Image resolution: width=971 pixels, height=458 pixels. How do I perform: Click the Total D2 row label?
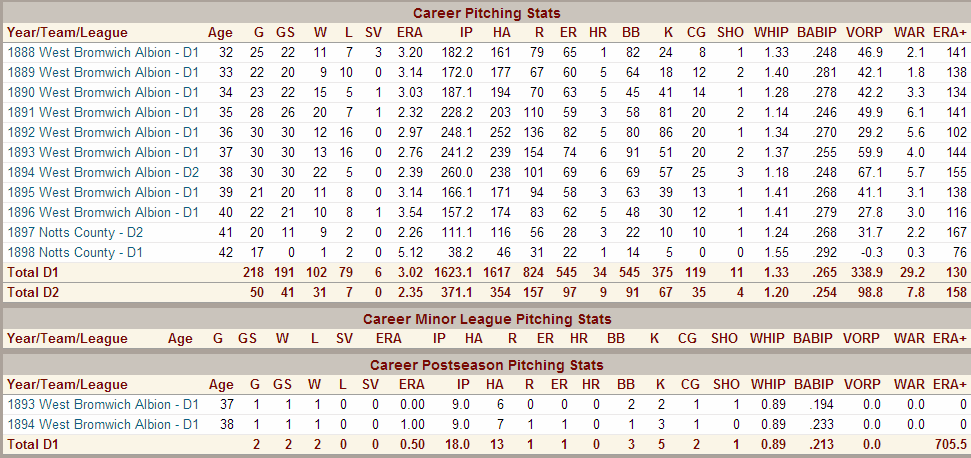(x=32, y=292)
